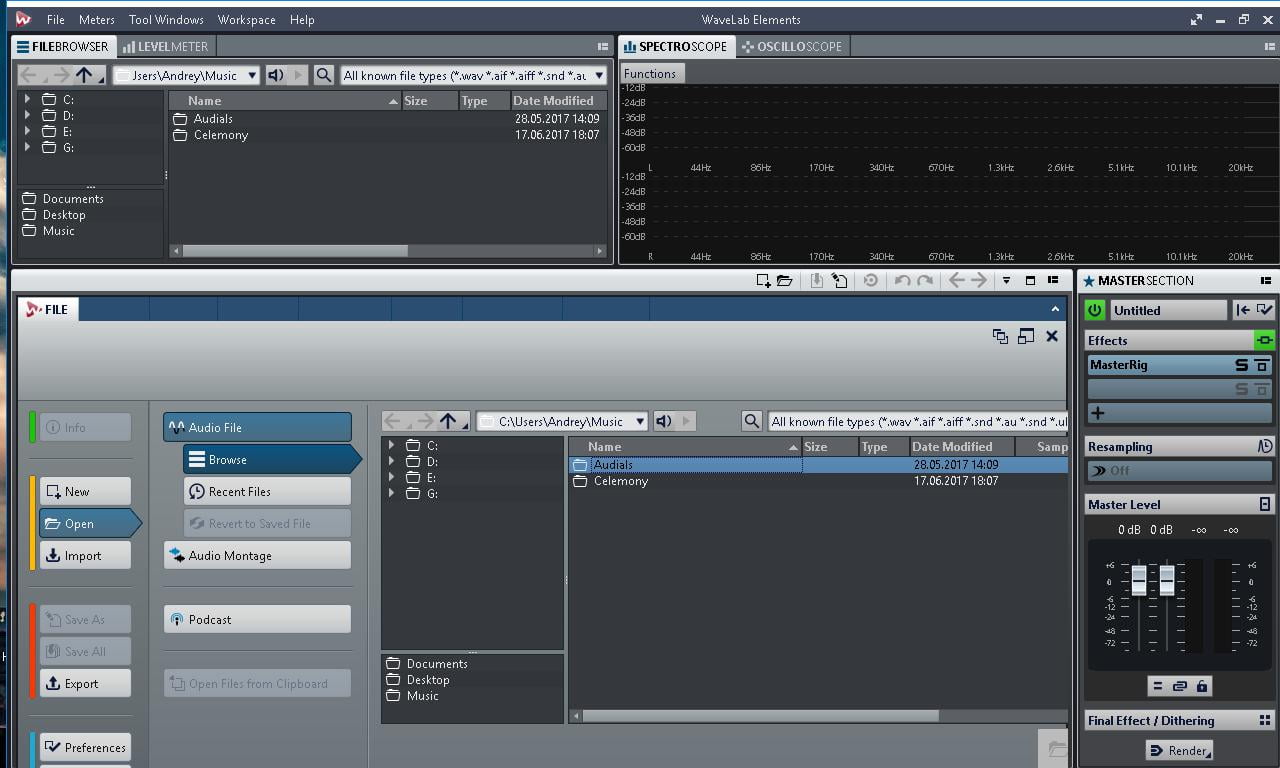This screenshot has height=768, width=1280.
Task: Click the open folder icon in editor toolbar
Action: [785, 281]
